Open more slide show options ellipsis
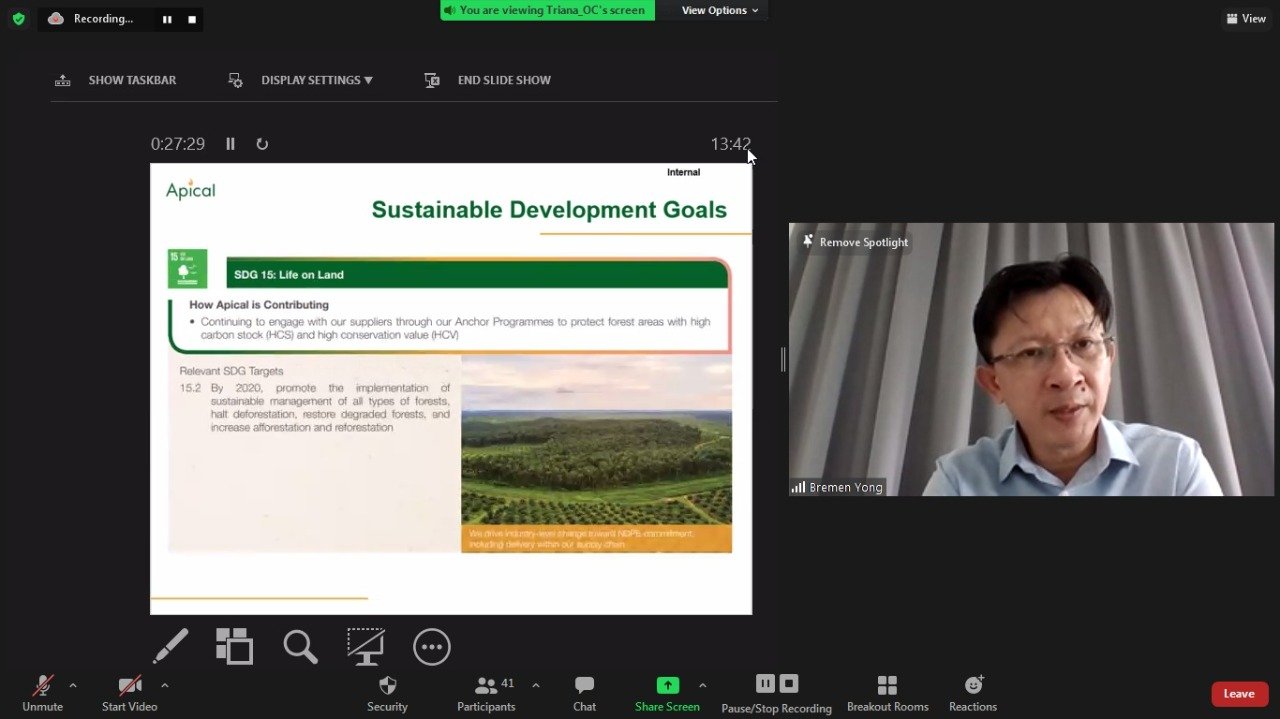Viewport: 1280px width, 719px height. pos(432,647)
